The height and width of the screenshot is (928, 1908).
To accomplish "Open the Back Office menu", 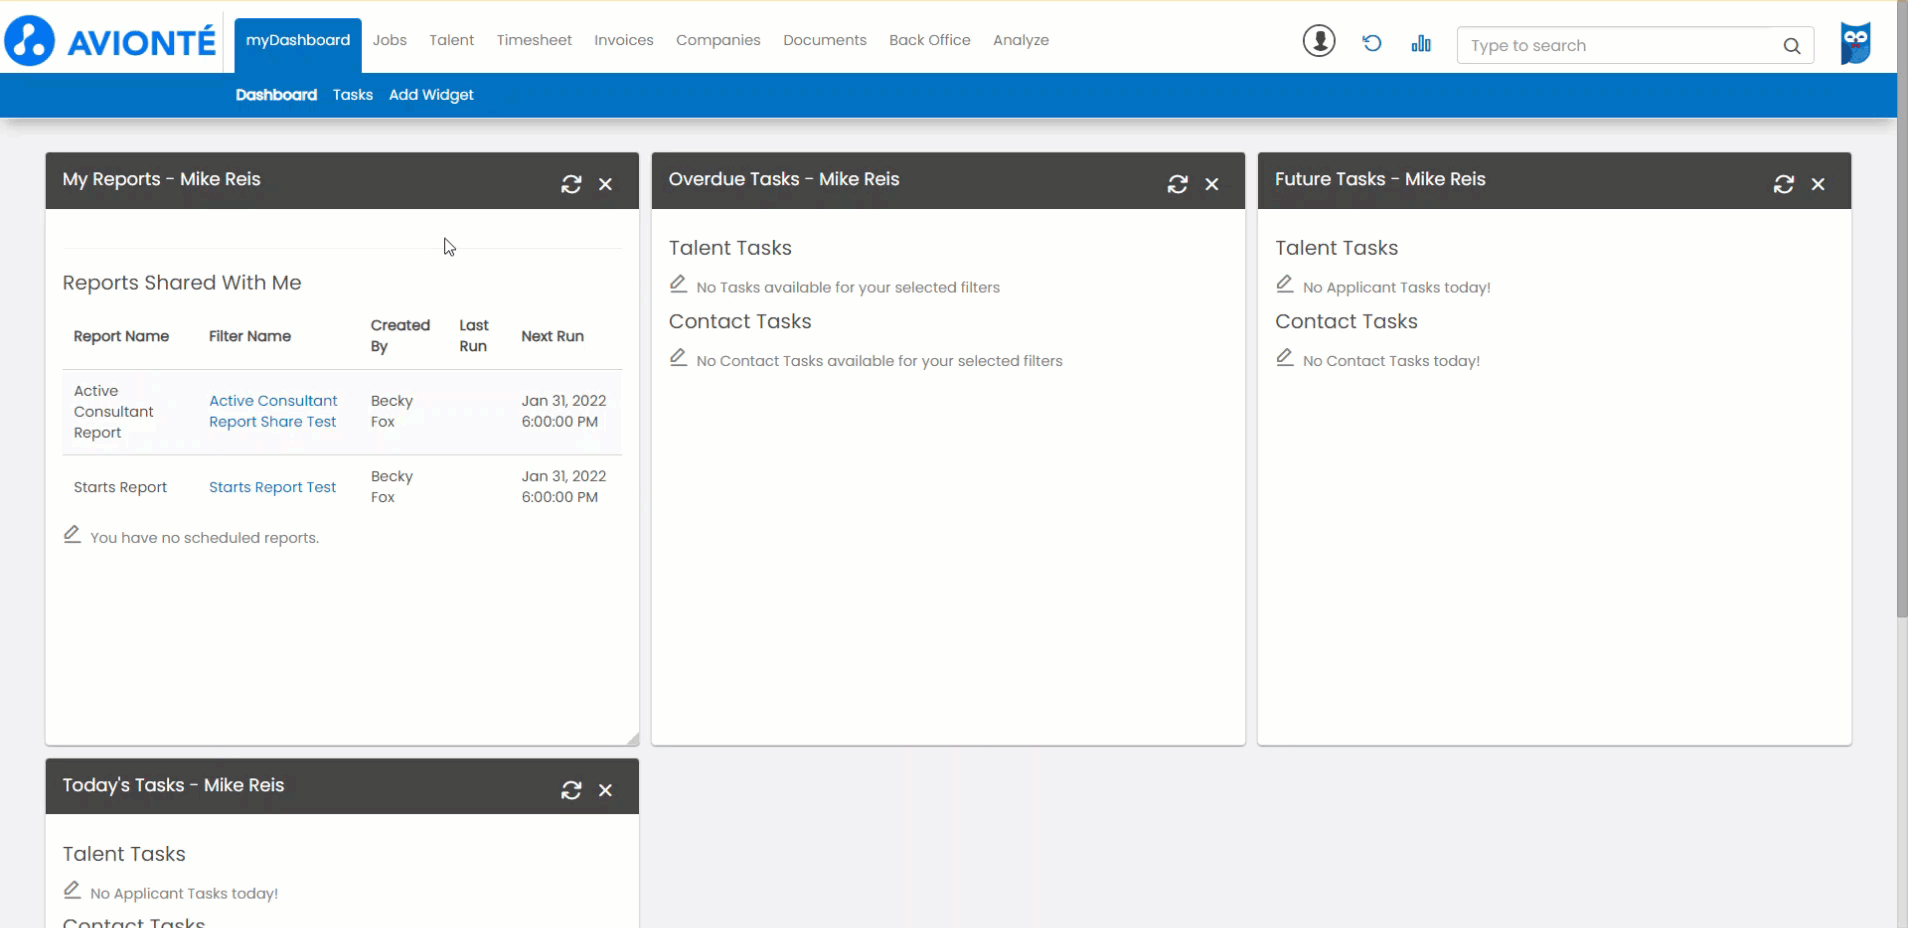I will click(x=930, y=41).
